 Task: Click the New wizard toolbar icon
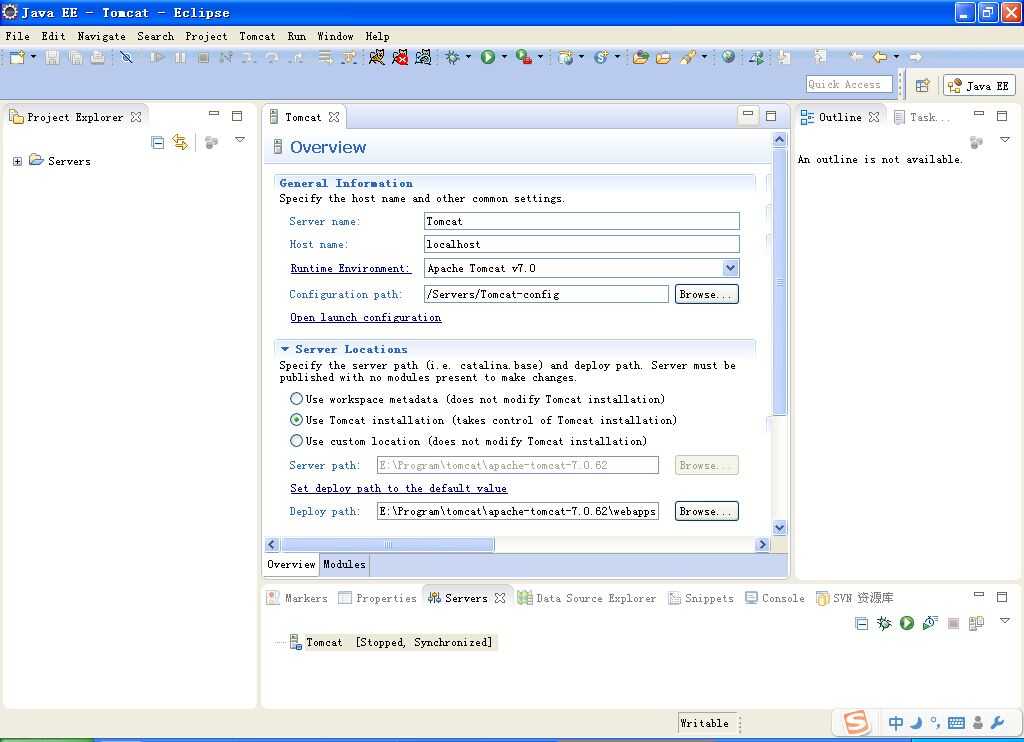[x=18, y=57]
